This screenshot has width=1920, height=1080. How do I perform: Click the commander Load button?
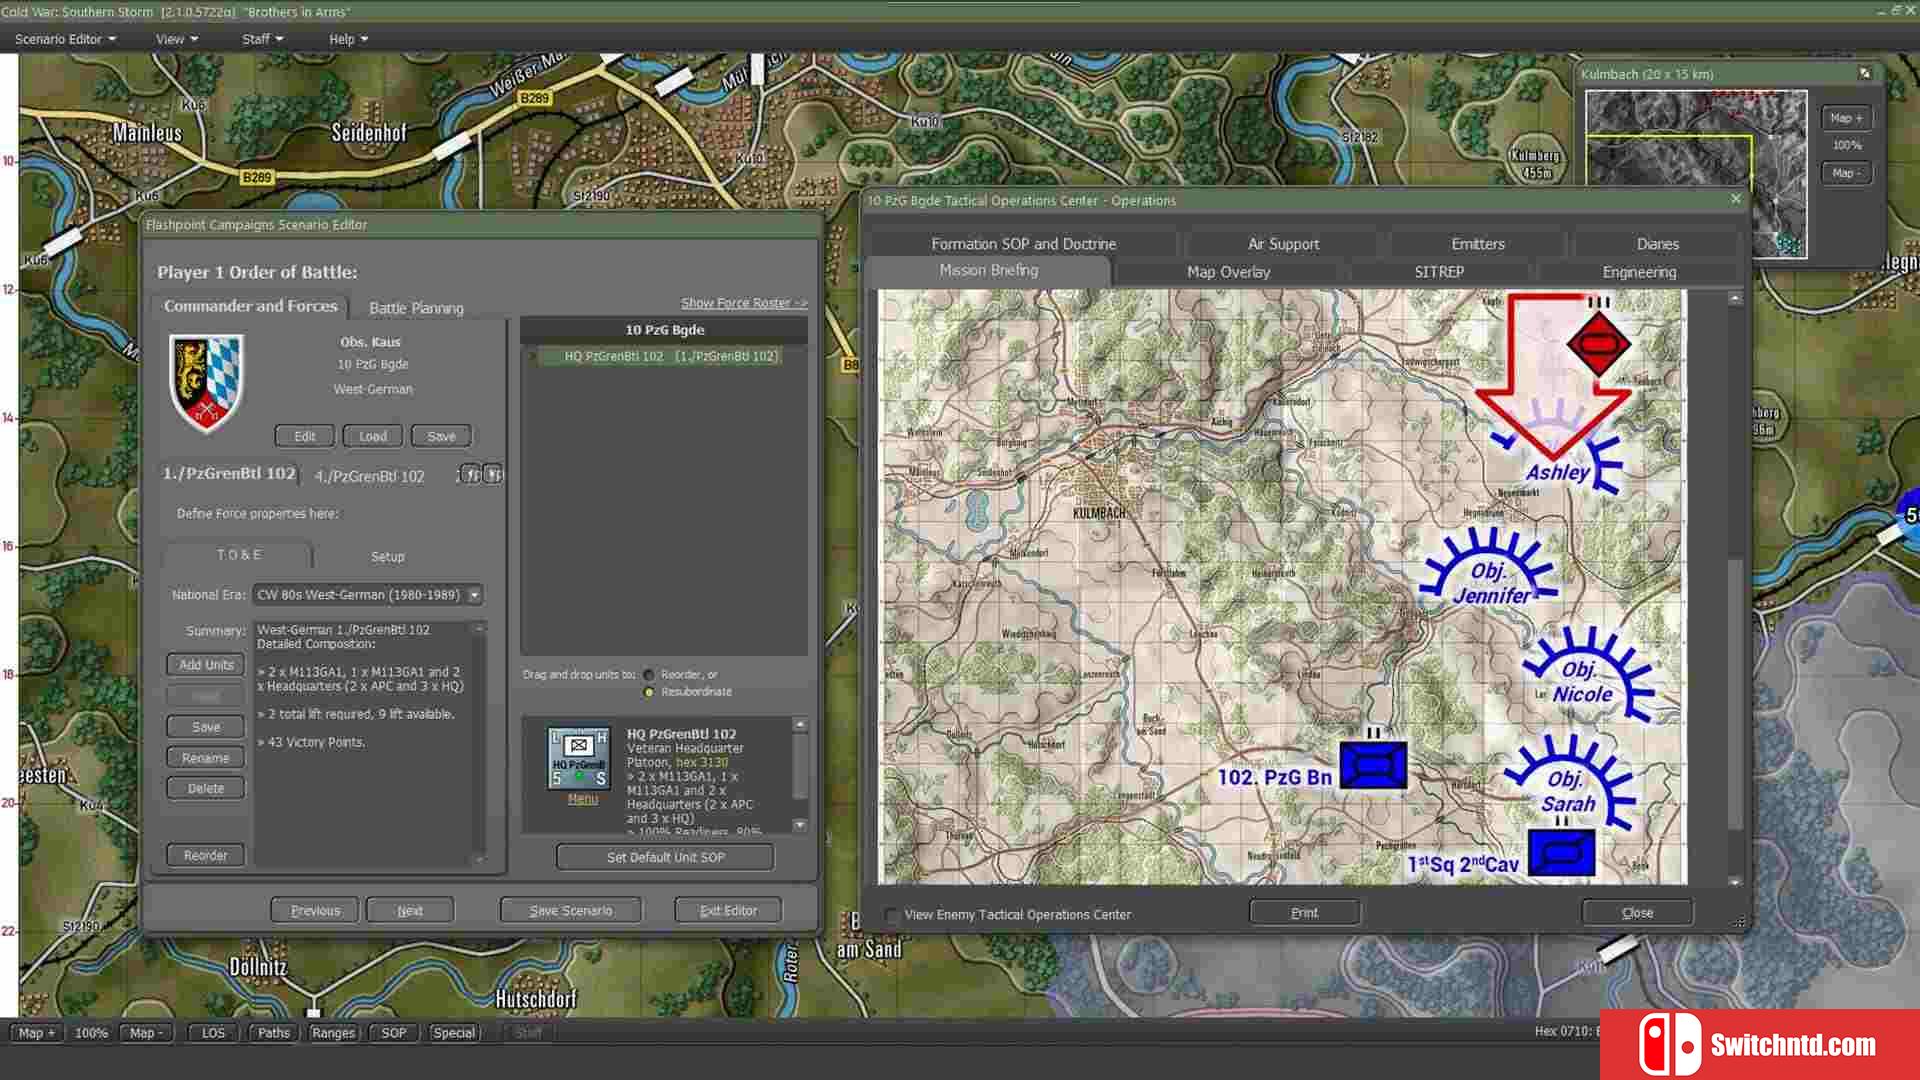372,436
